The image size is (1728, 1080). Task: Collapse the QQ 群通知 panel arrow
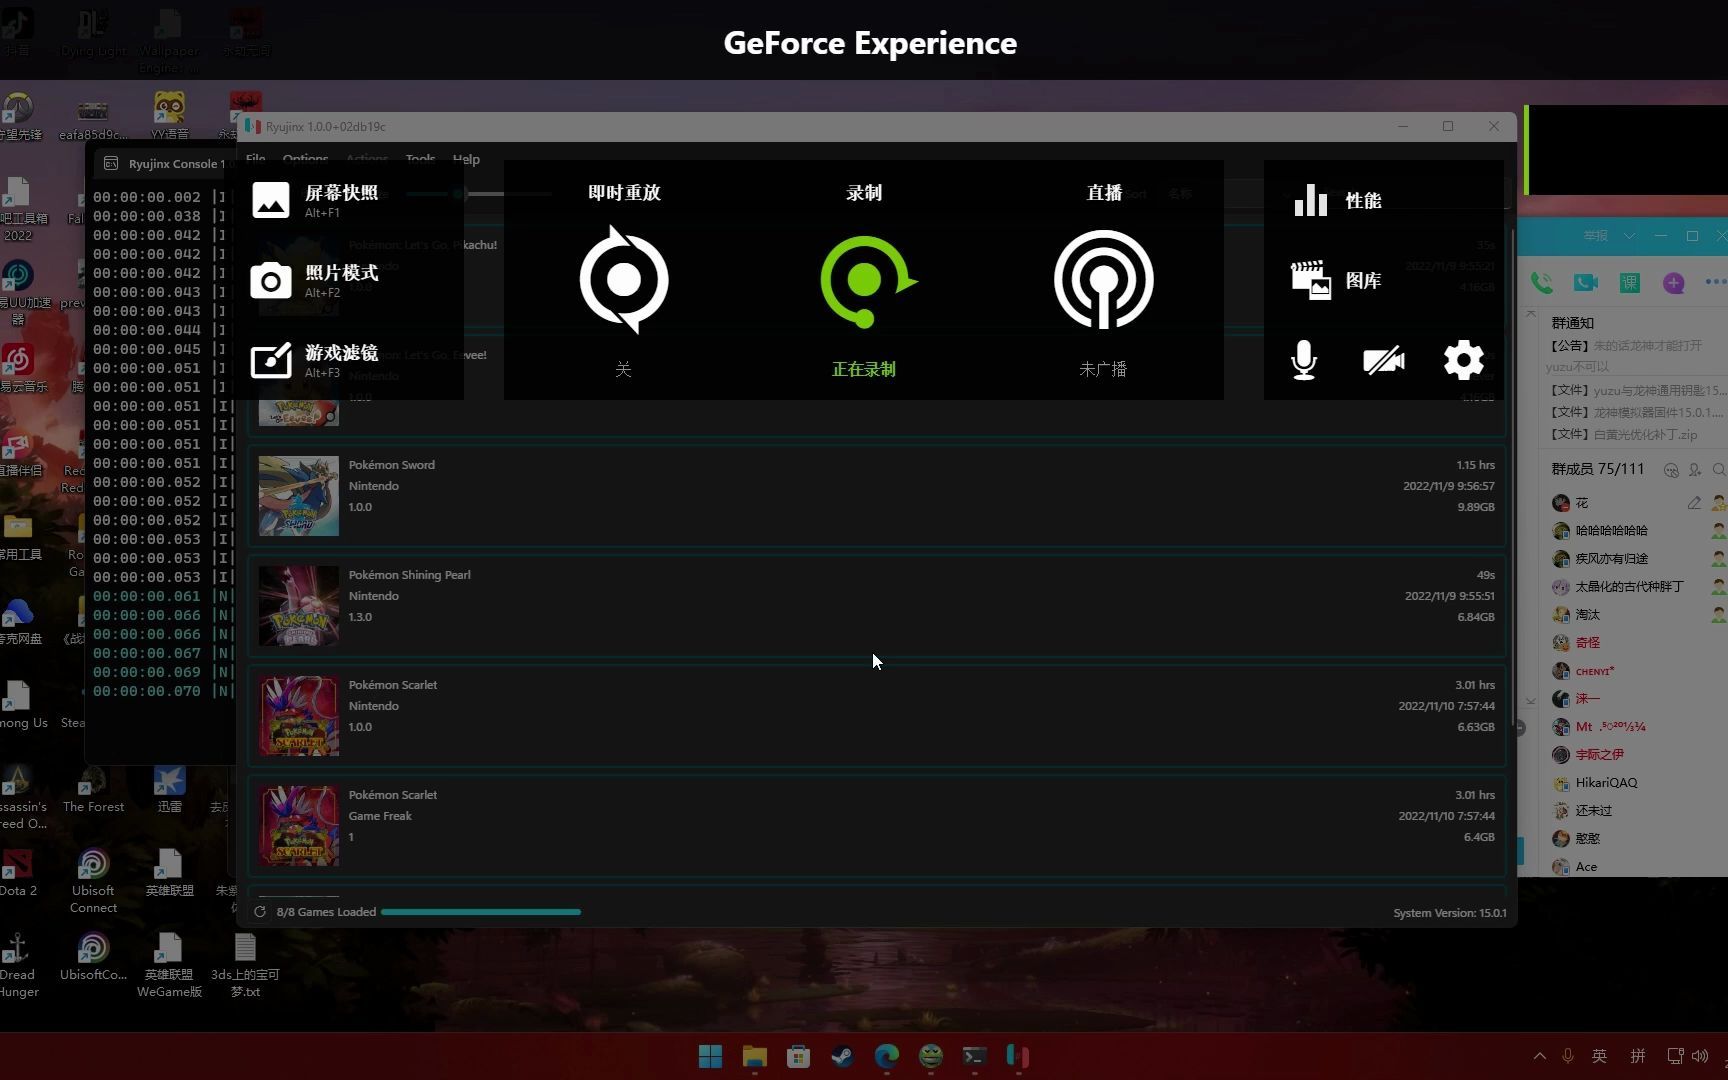point(1531,314)
